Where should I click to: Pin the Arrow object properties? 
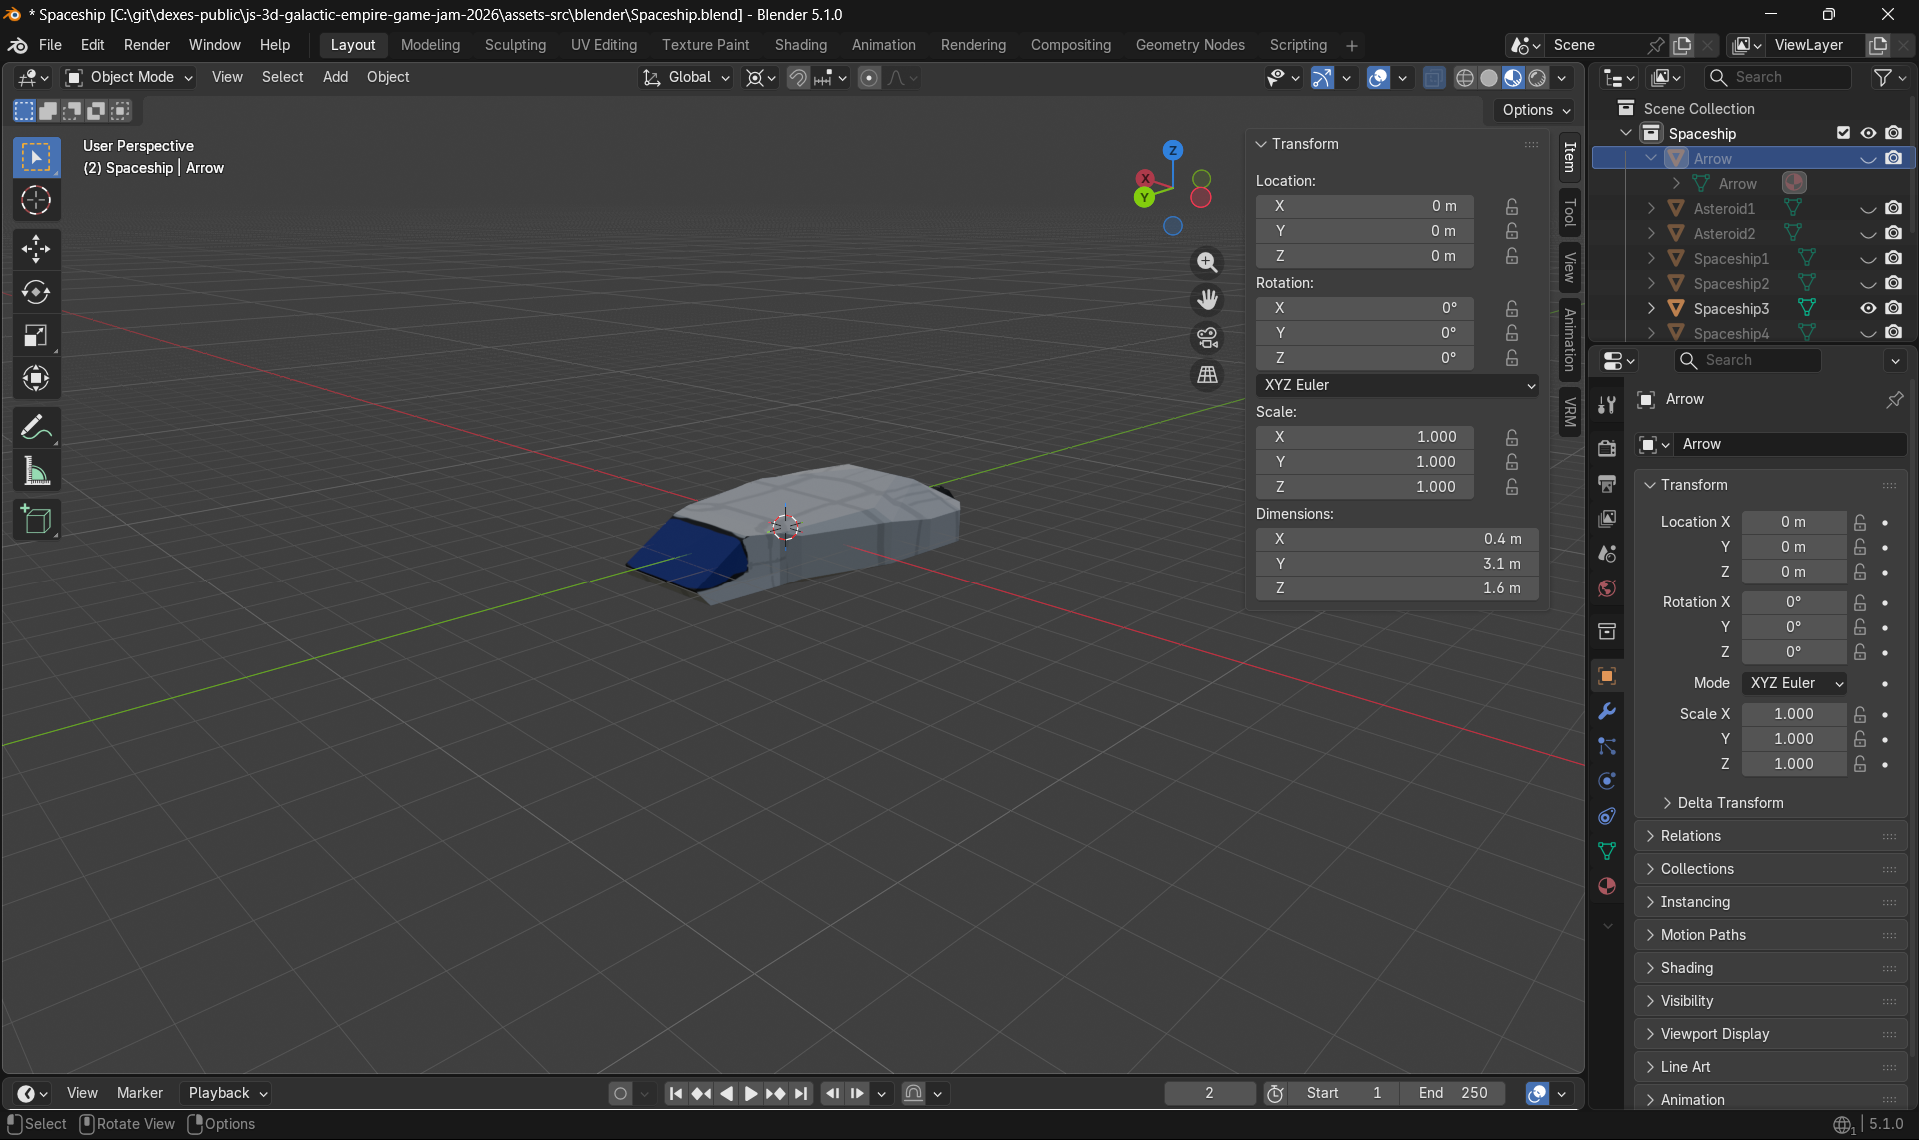pos(1894,399)
